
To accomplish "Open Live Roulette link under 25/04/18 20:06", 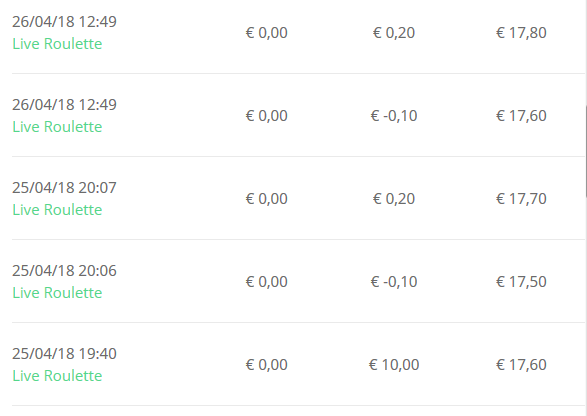I will click(57, 293).
